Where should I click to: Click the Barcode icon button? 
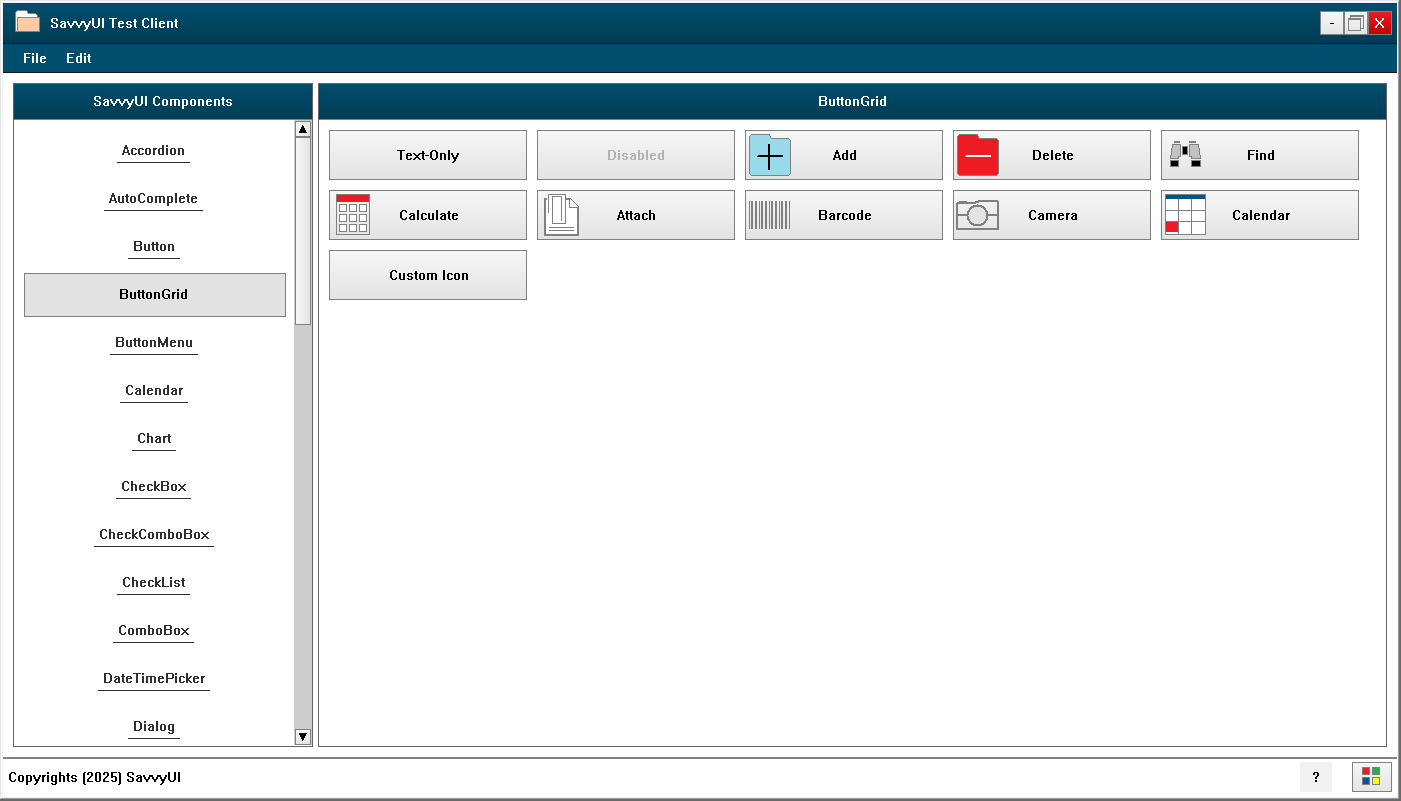tap(843, 215)
